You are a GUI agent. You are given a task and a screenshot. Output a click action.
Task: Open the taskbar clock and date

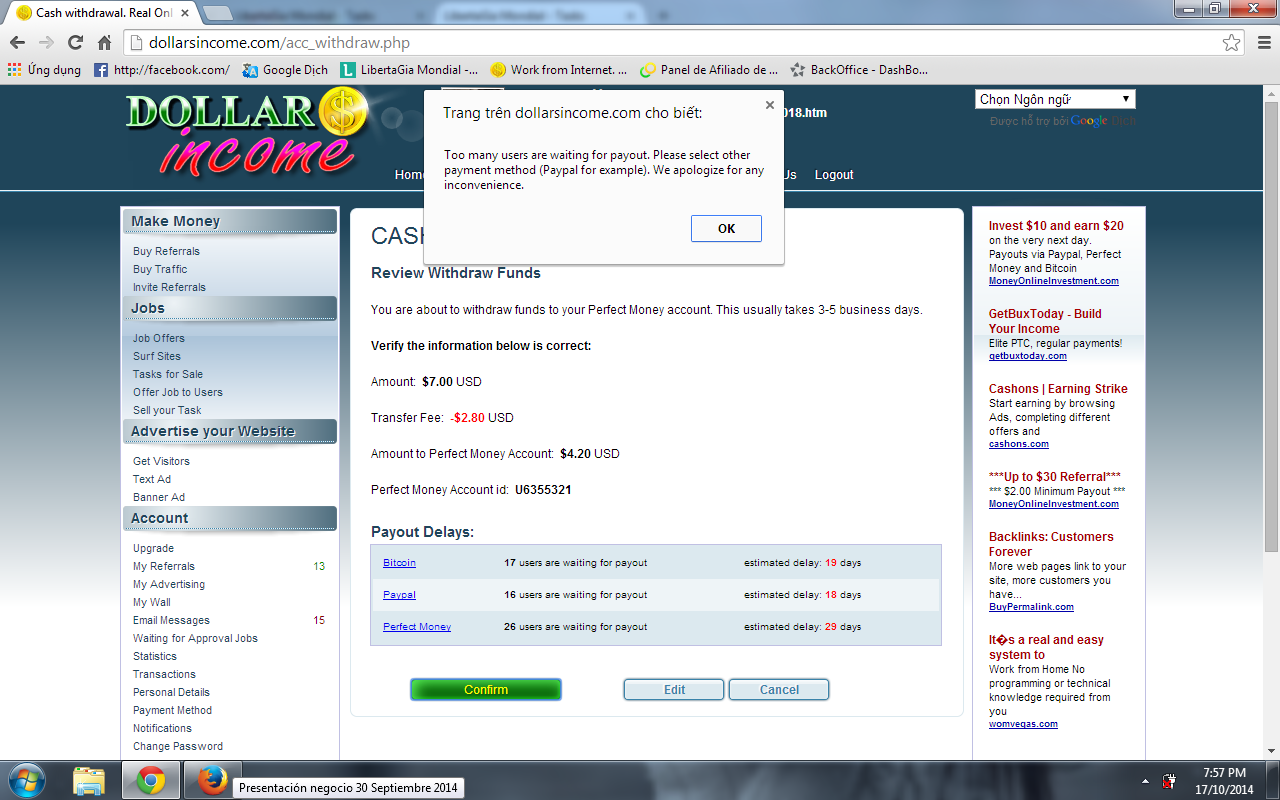pos(1224,780)
